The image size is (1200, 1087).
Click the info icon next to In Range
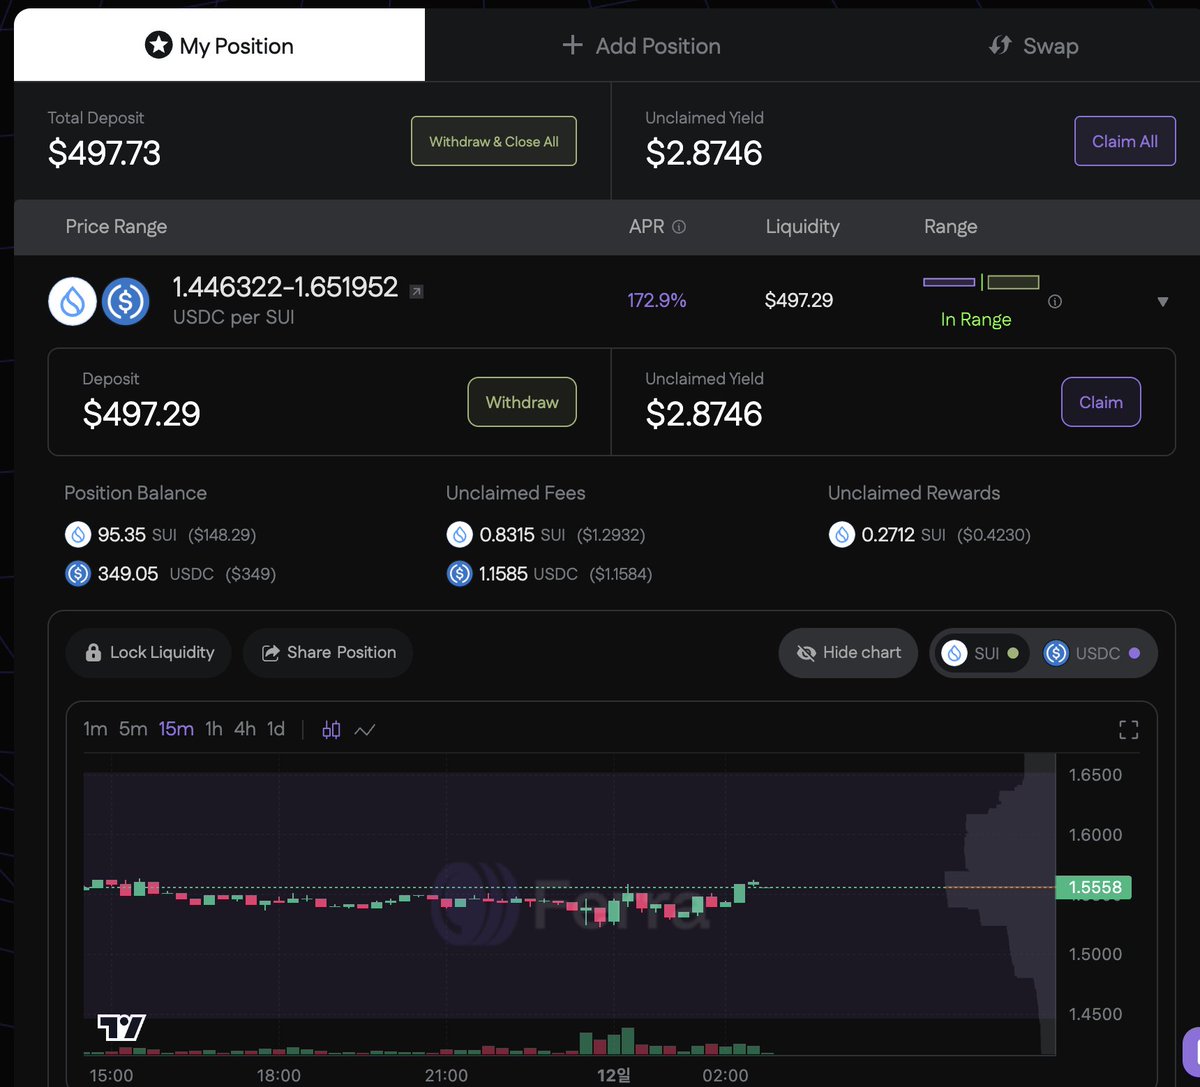1054,301
